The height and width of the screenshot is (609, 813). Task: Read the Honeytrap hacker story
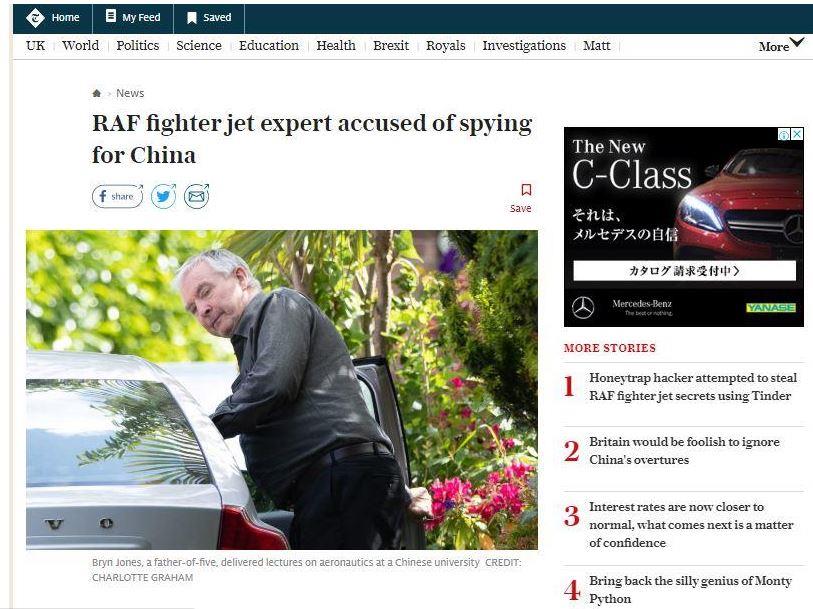coord(693,387)
